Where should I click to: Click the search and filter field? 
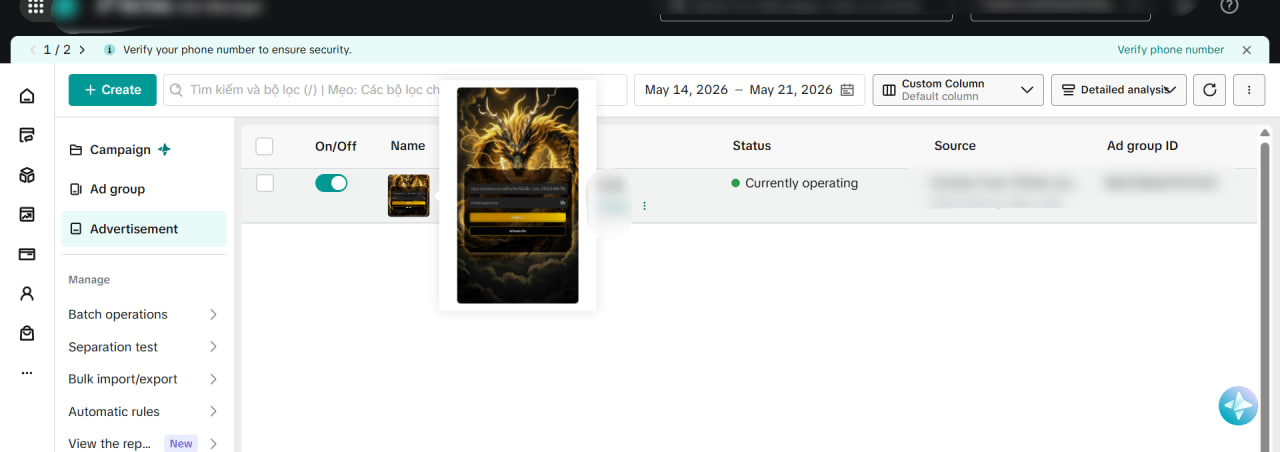point(395,90)
